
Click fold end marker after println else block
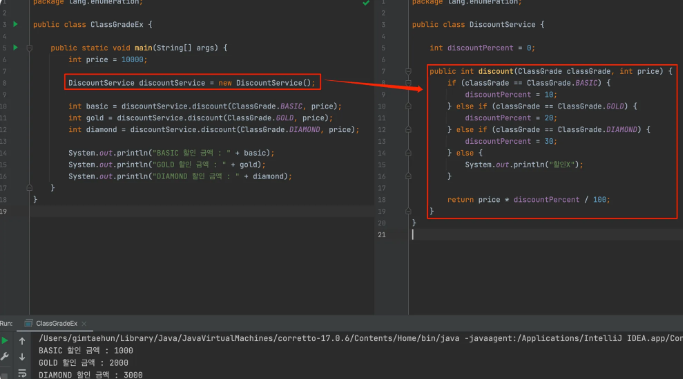(408, 176)
